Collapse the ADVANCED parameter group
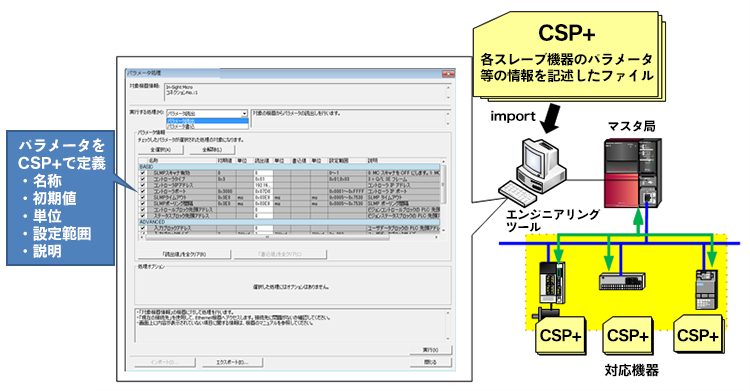750x391 pixels. click(x=289, y=222)
